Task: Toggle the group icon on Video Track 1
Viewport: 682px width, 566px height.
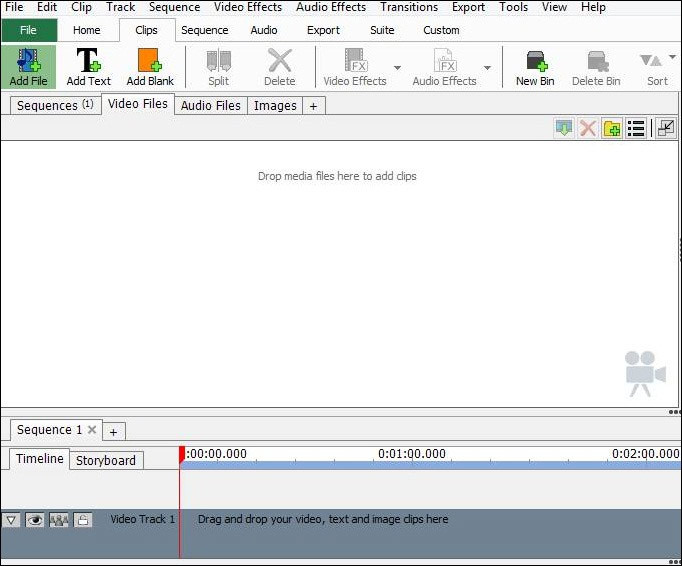Action: click(59, 520)
